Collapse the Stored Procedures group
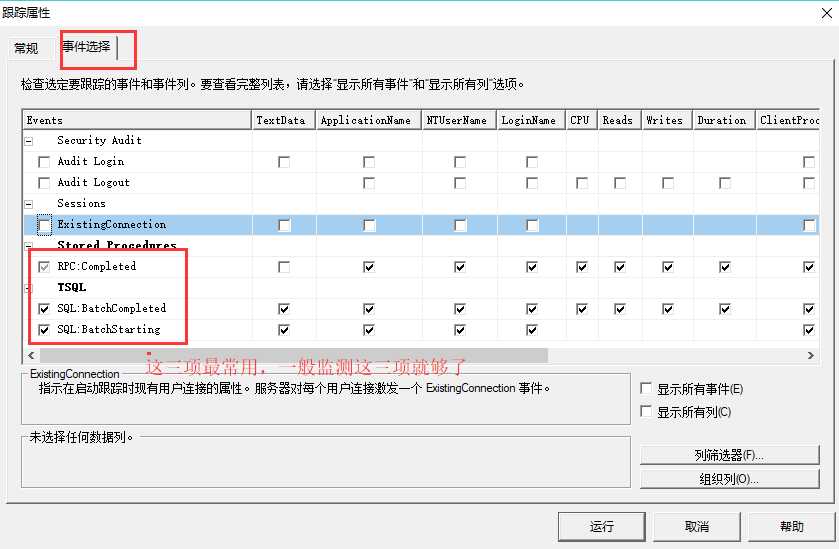This screenshot has height=549, width=839. coord(29,246)
